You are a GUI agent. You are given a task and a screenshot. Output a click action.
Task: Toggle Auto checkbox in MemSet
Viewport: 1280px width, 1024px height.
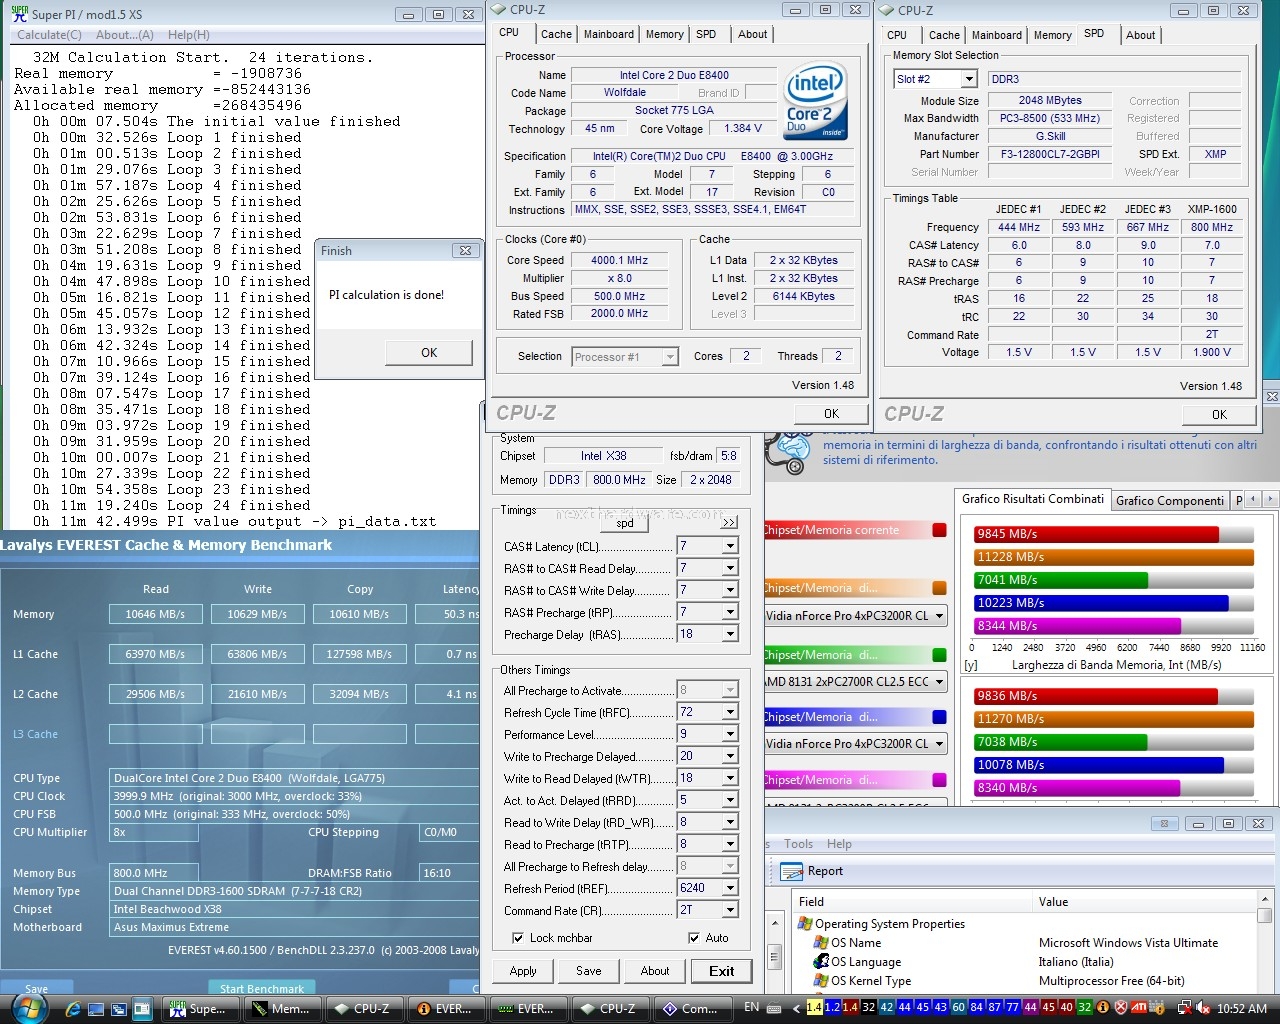point(693,938)
